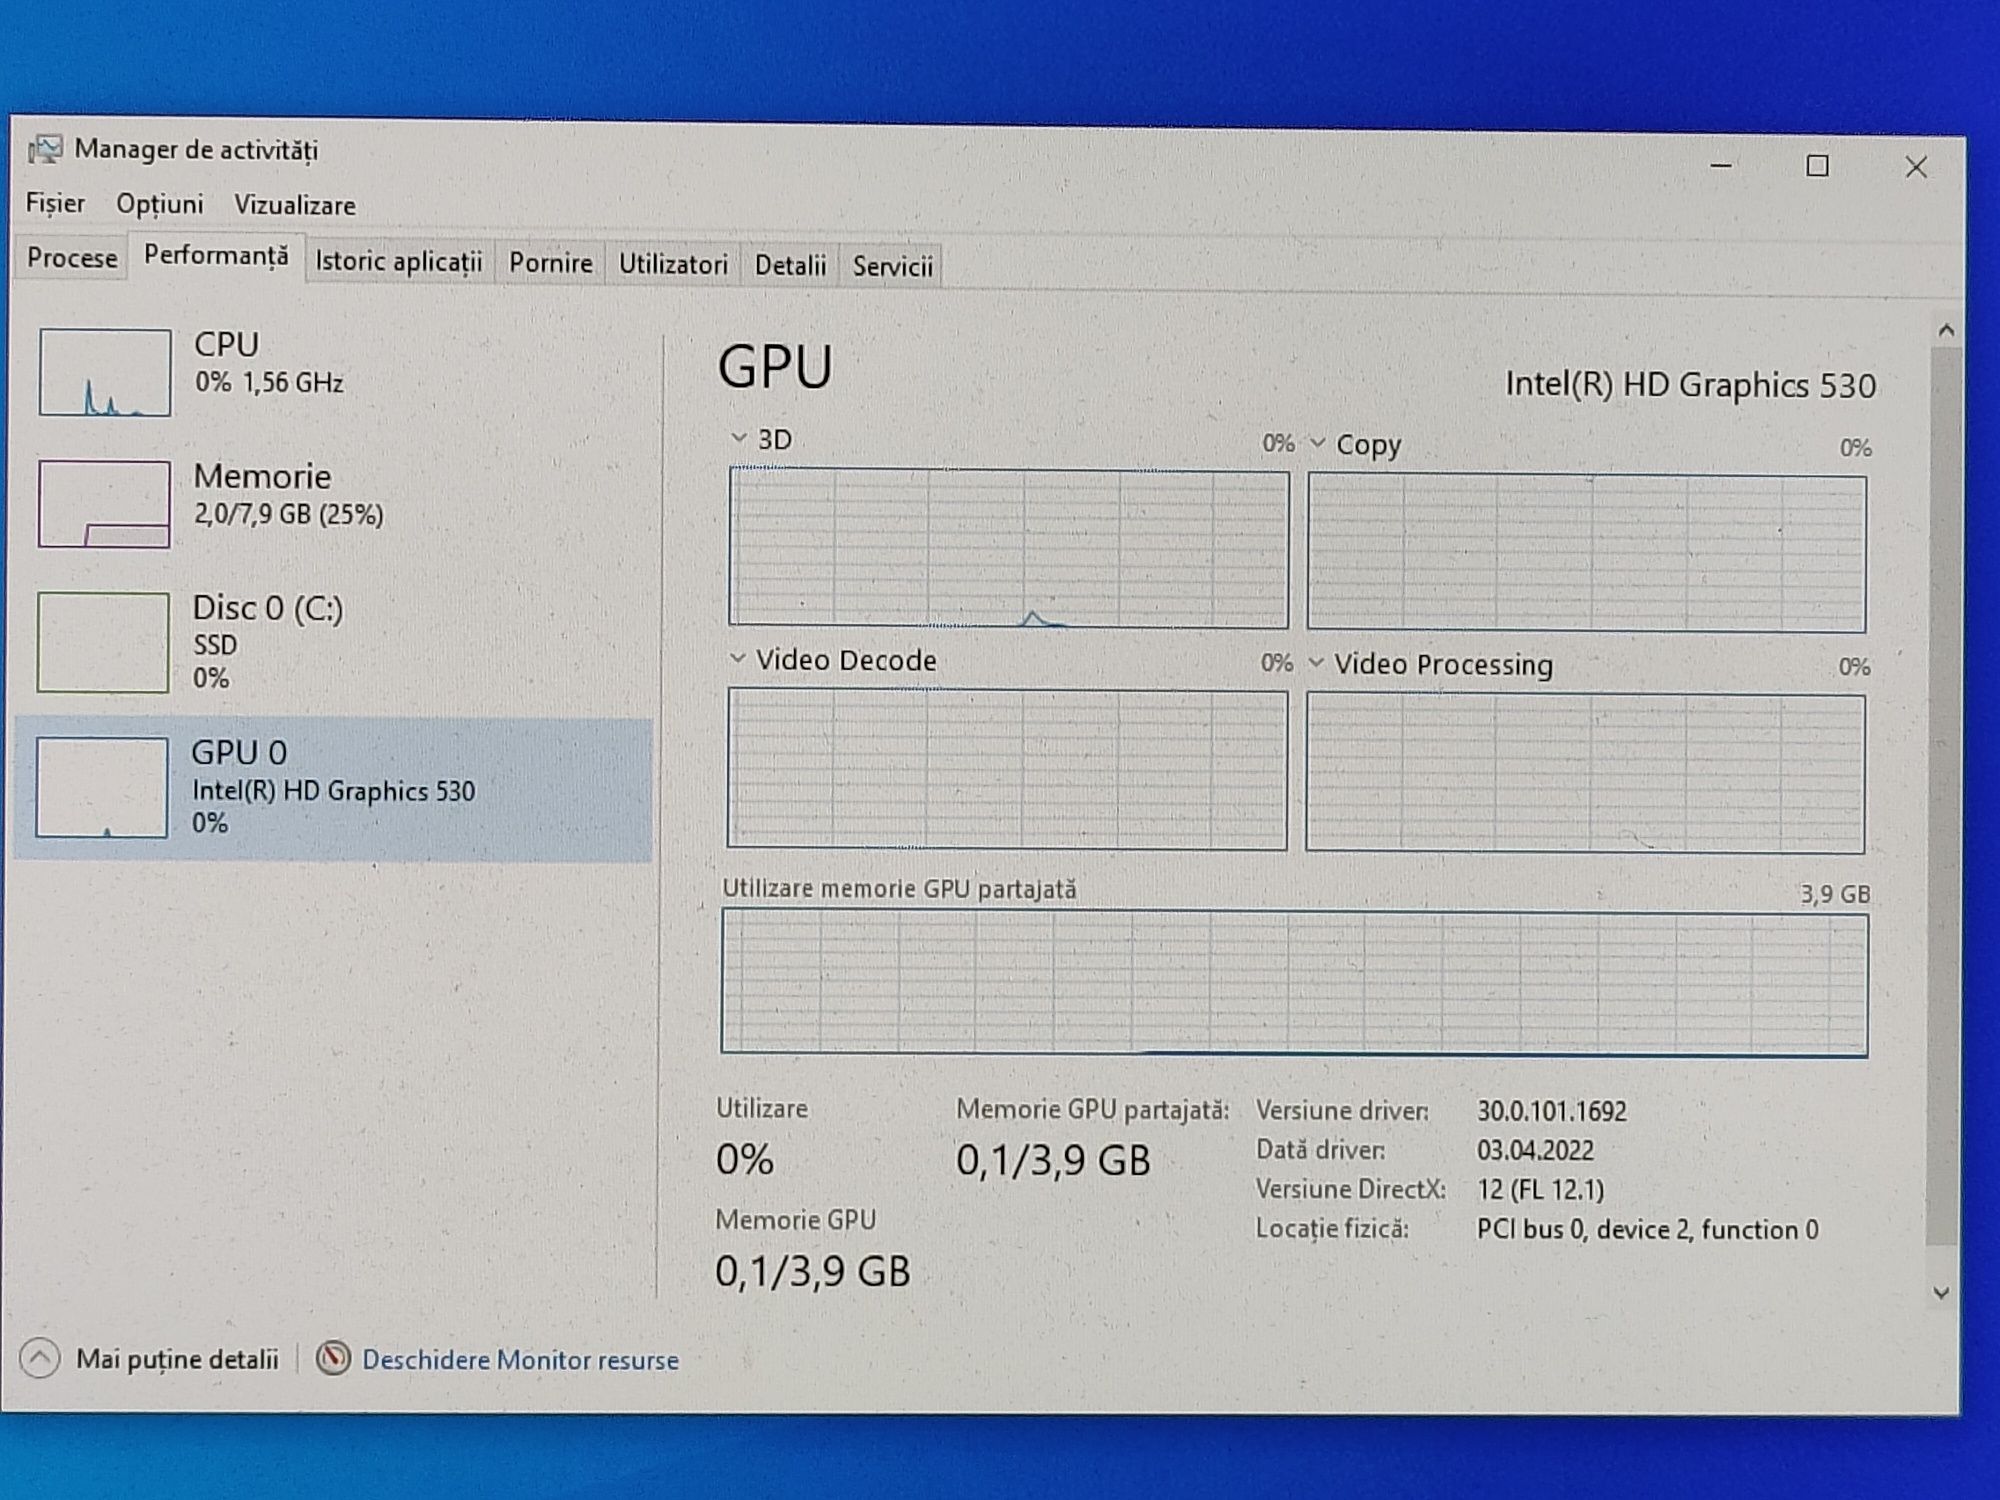Click the 3D engine graph
Image resolution: width=2000 pixels, height=1500 pixels.
tap(1009, 547)
